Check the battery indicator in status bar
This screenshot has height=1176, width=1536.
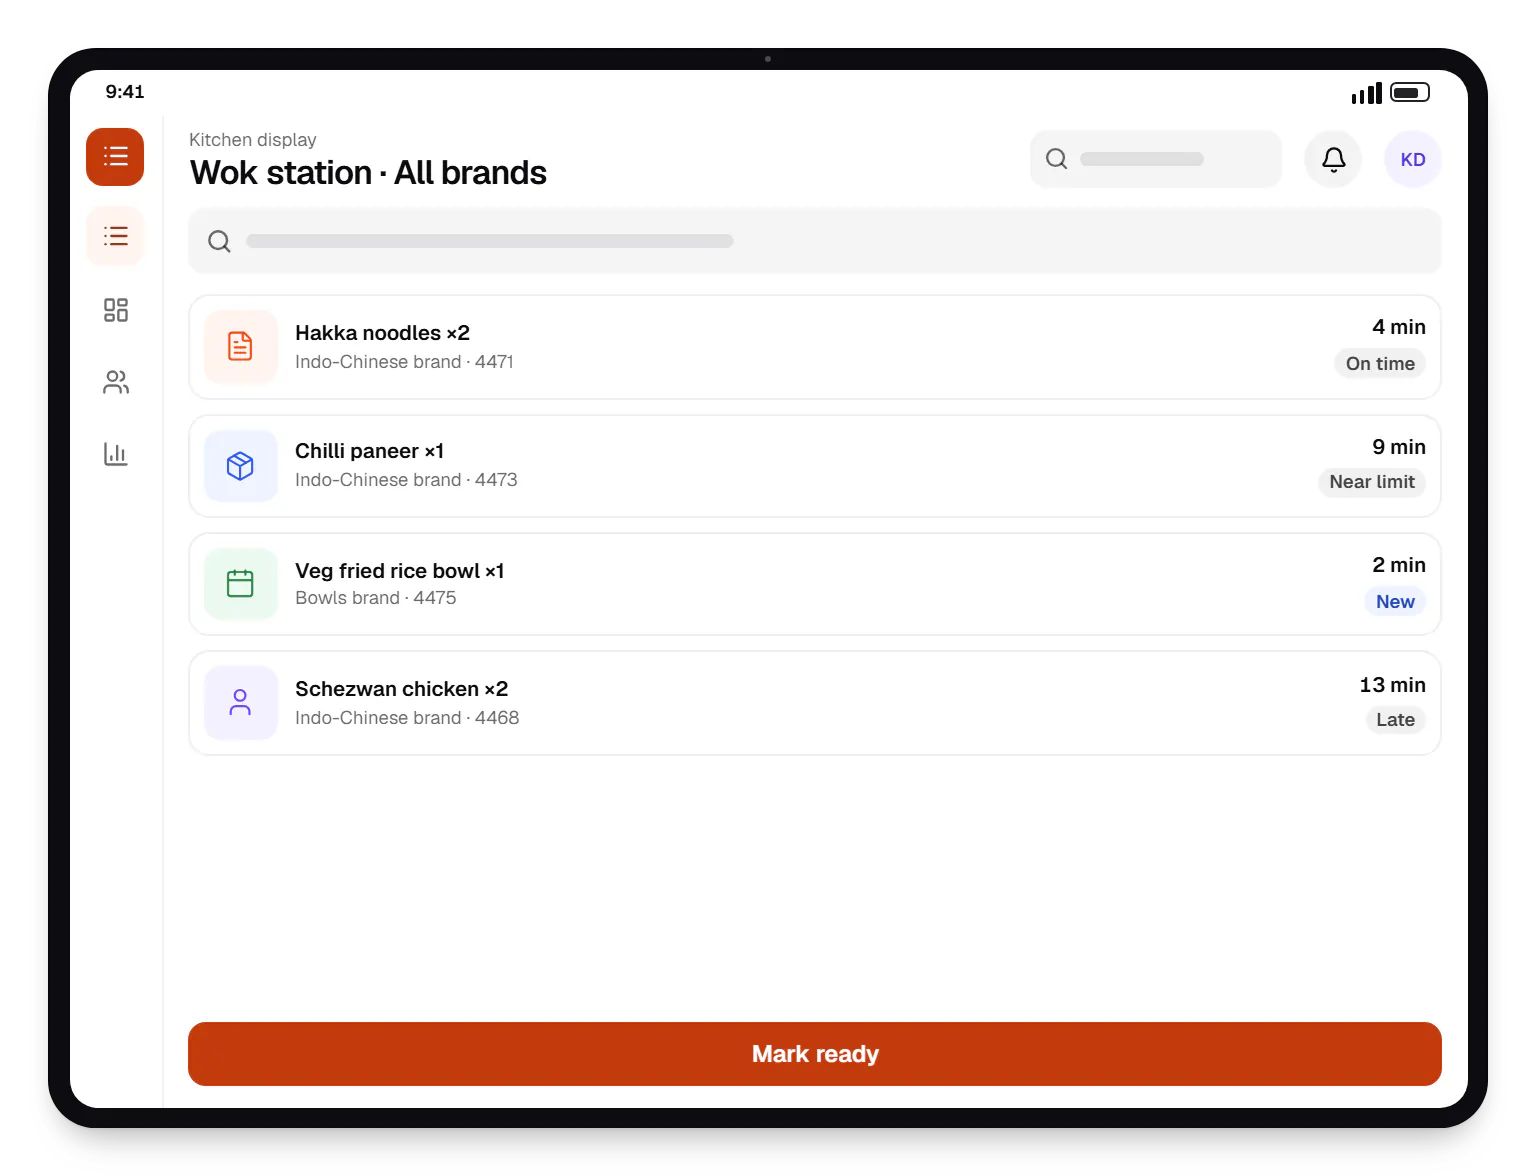coord(1410,93)
